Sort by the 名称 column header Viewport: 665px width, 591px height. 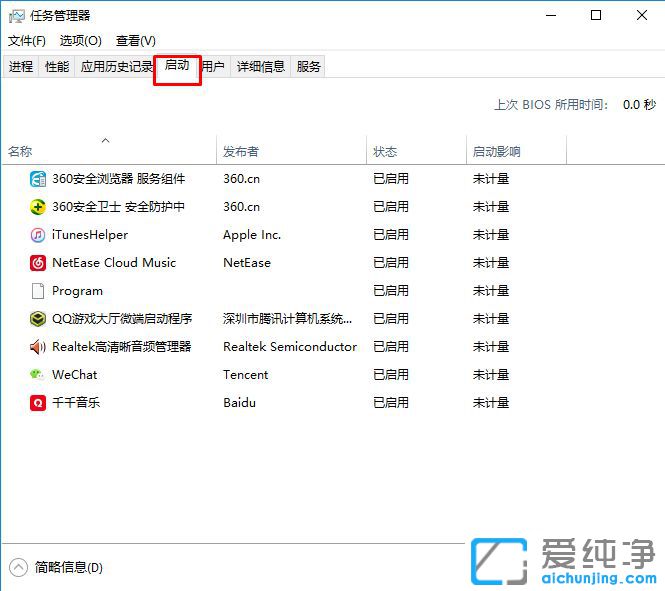(x=110, y=151)
